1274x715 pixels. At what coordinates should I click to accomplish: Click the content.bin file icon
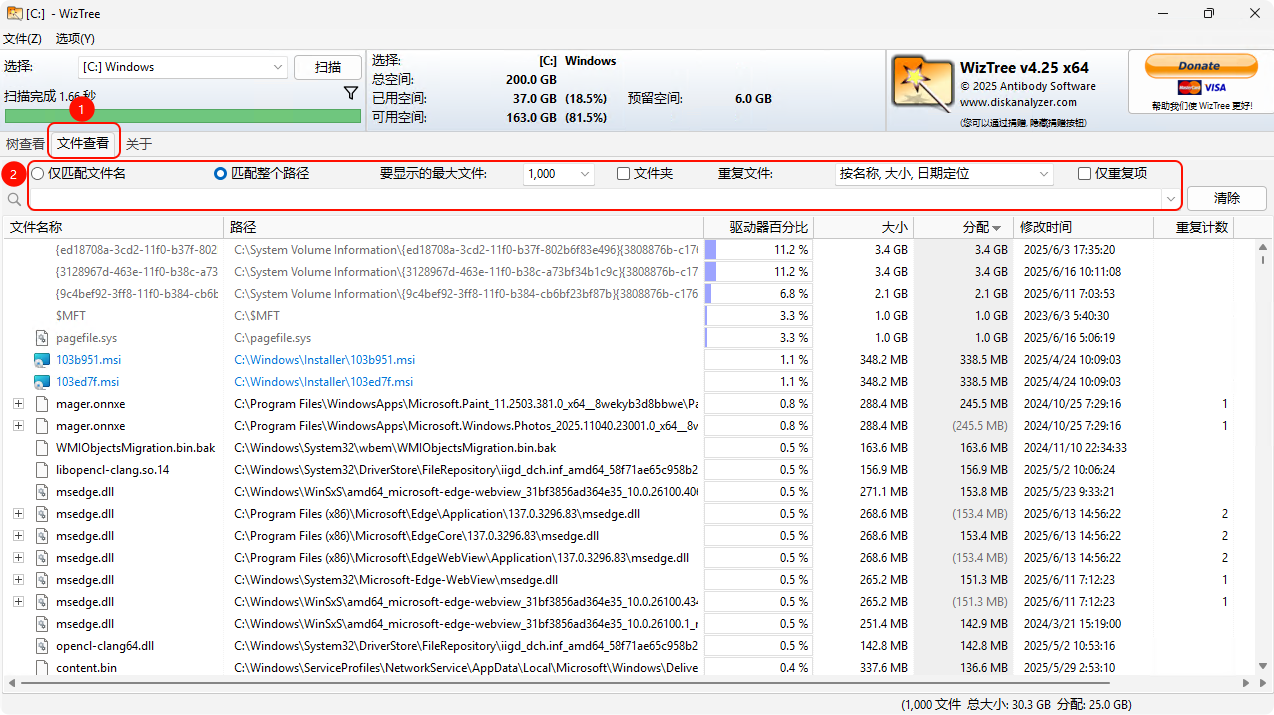point(41,668)
